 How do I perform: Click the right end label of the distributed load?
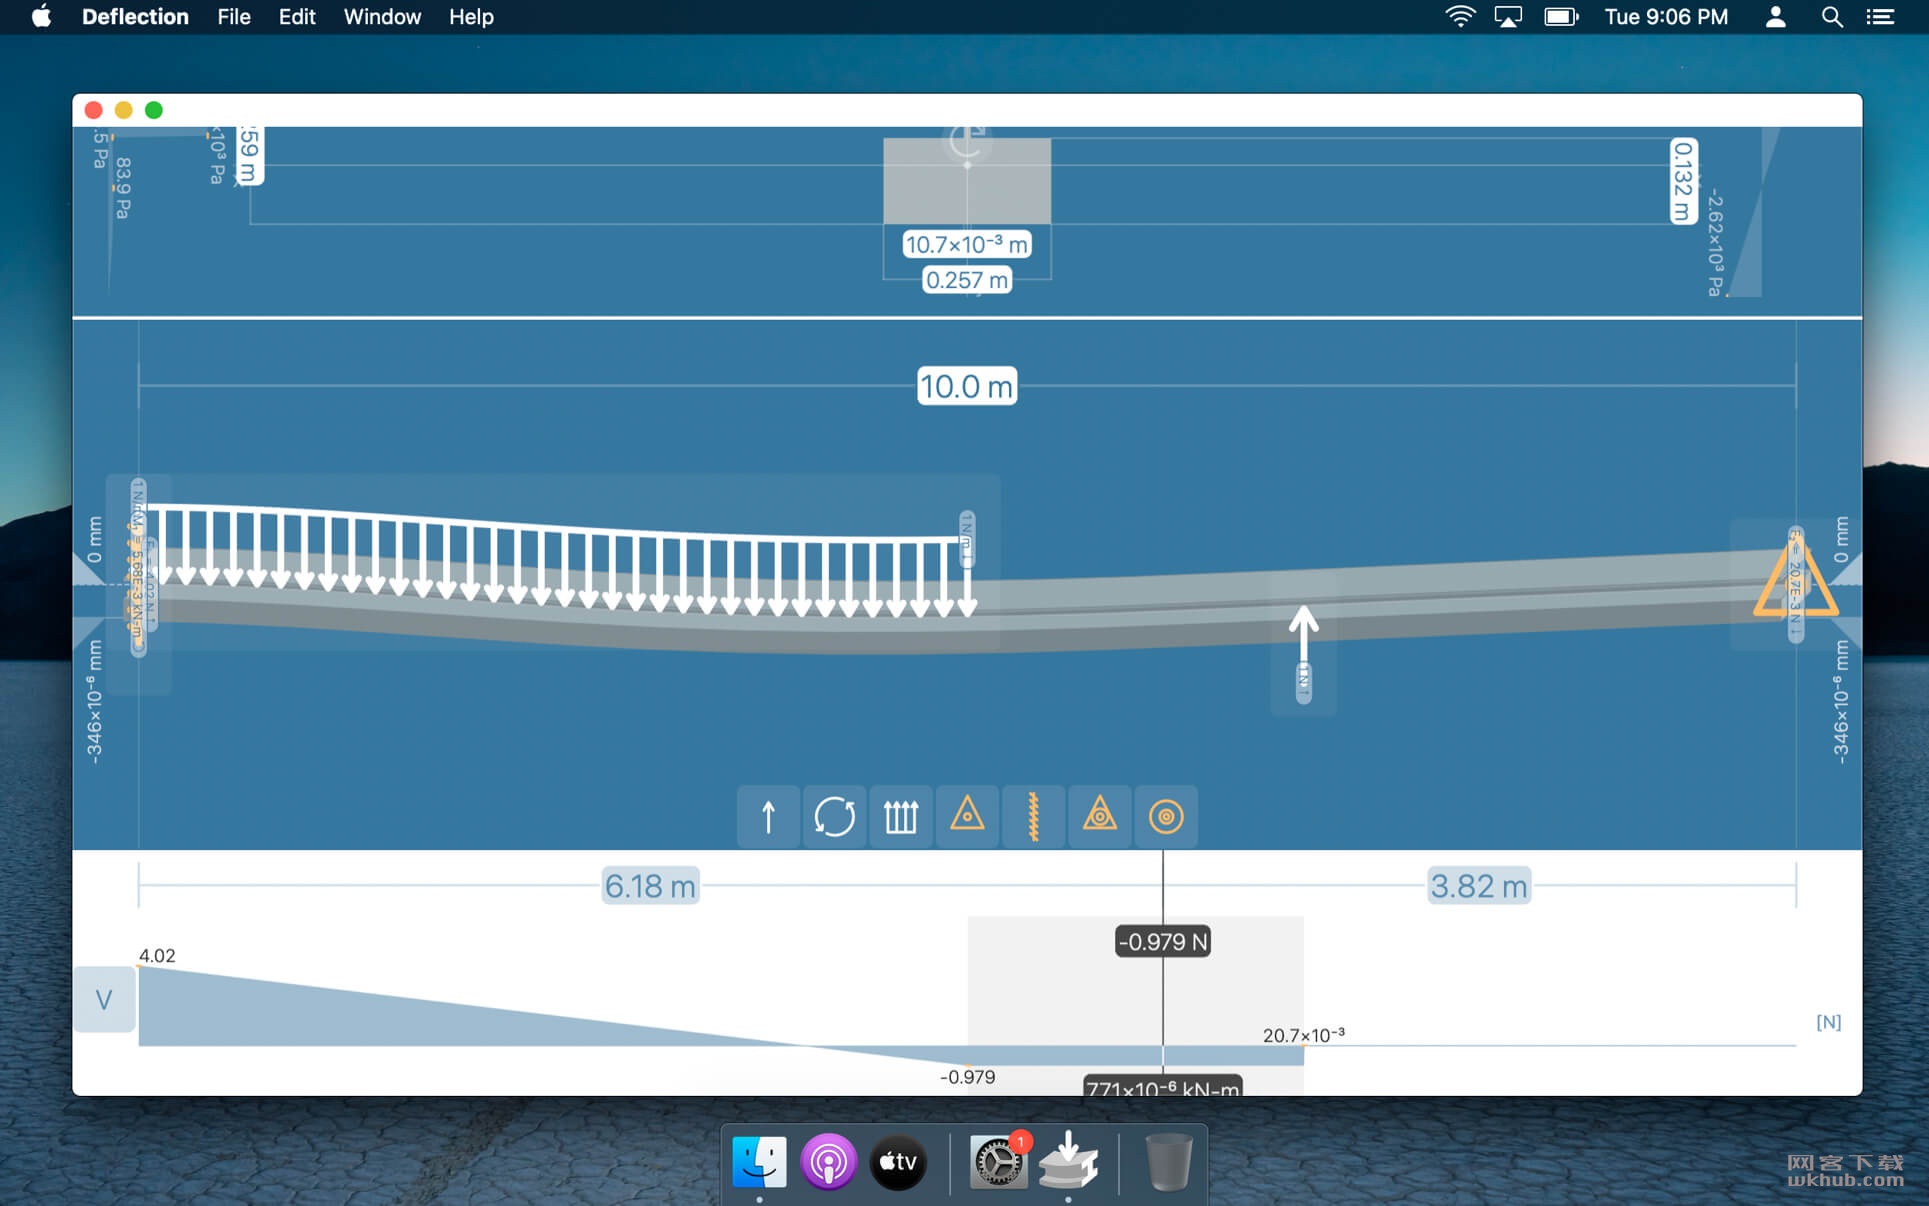pos(966,539)
